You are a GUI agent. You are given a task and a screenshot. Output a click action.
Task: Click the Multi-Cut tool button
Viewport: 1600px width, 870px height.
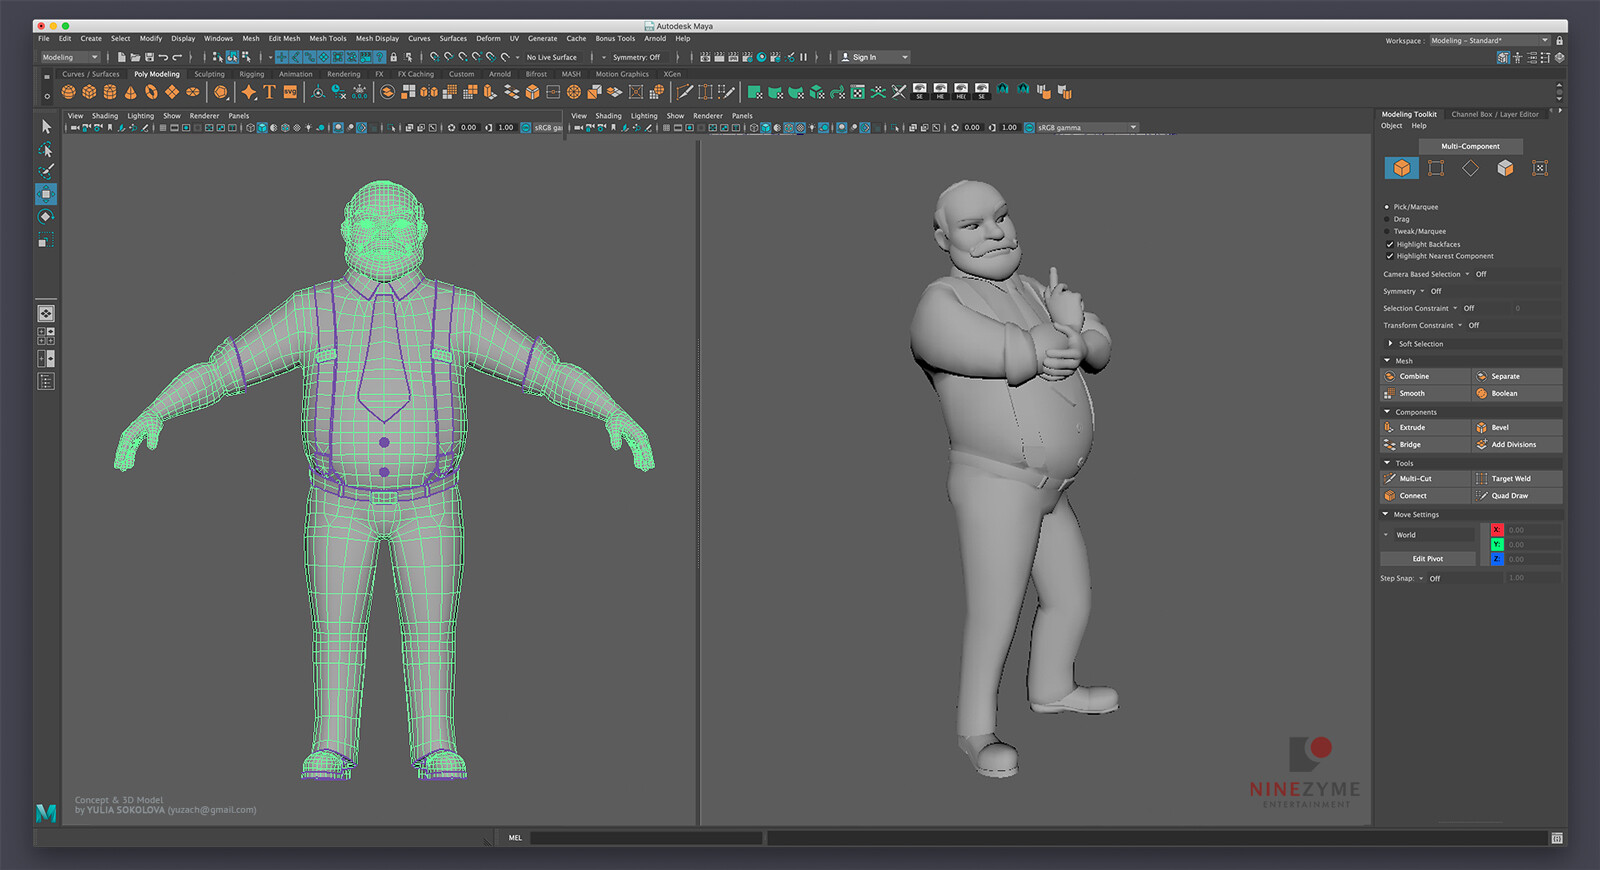[x=1425, y=478]
